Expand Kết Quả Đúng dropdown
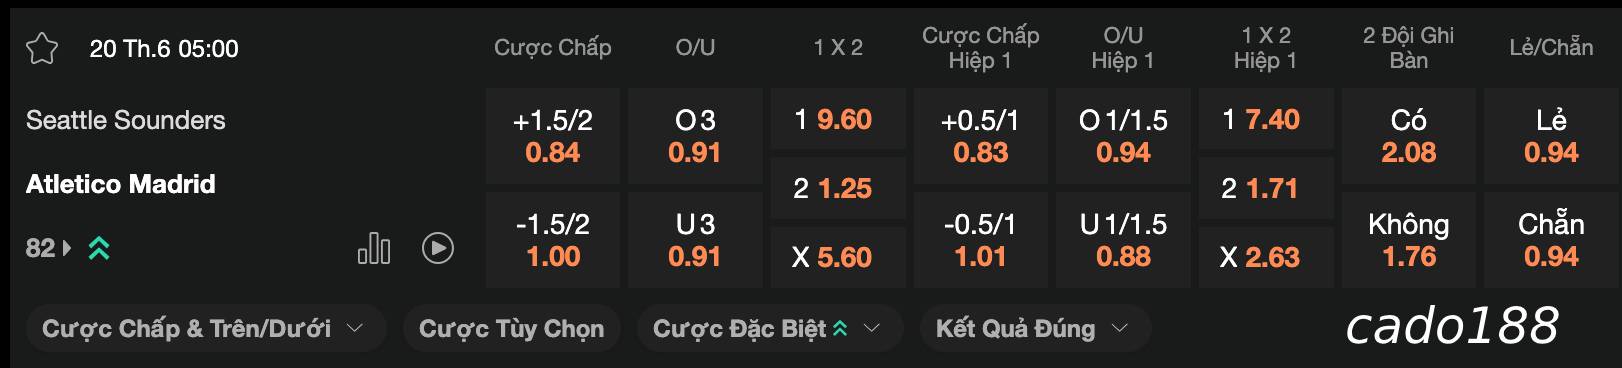Viewport: 1622px width, 368px height. pos(1034,328)
